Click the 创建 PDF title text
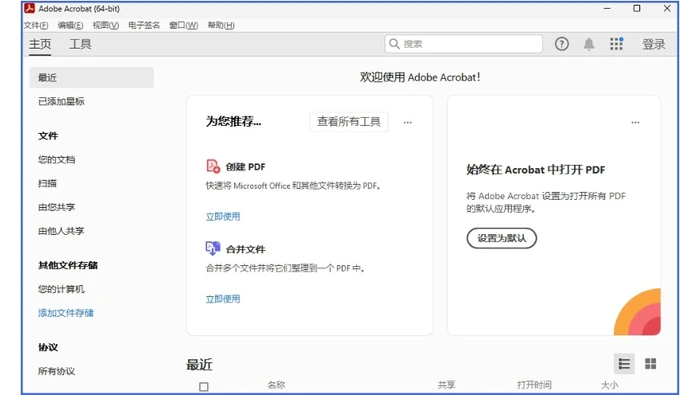 click(246, 167)
